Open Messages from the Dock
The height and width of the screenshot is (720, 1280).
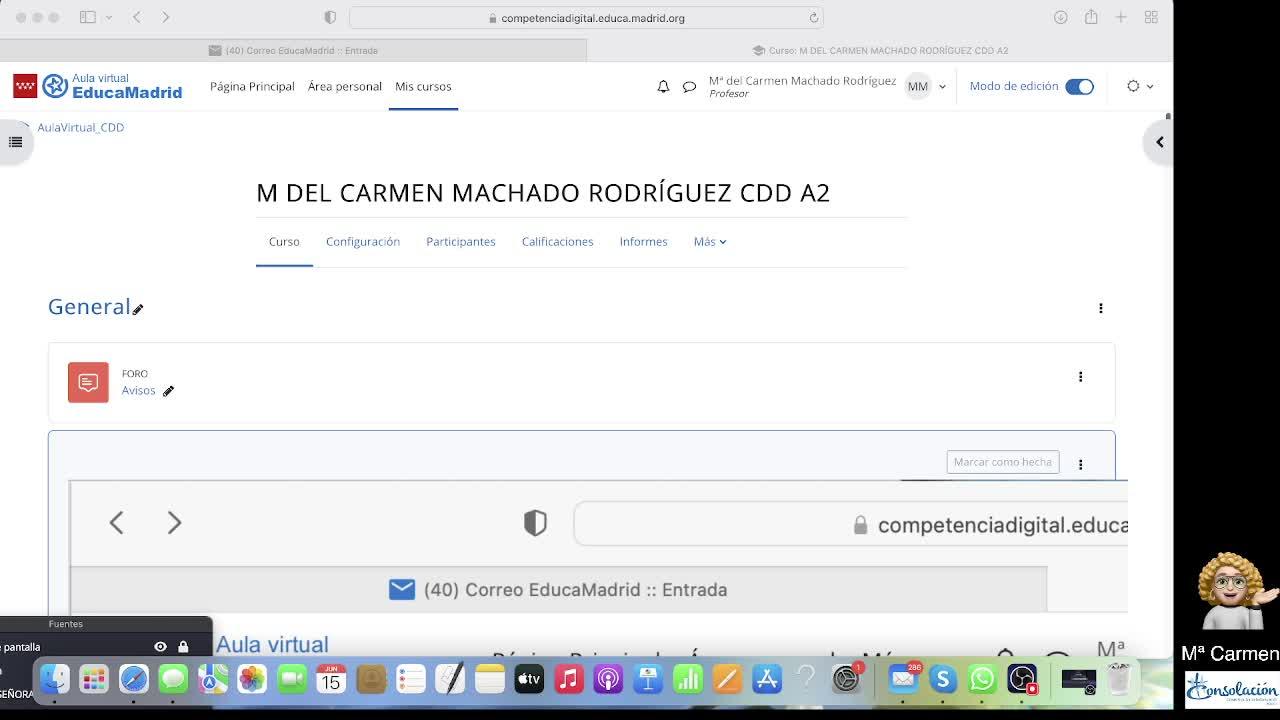173,680
